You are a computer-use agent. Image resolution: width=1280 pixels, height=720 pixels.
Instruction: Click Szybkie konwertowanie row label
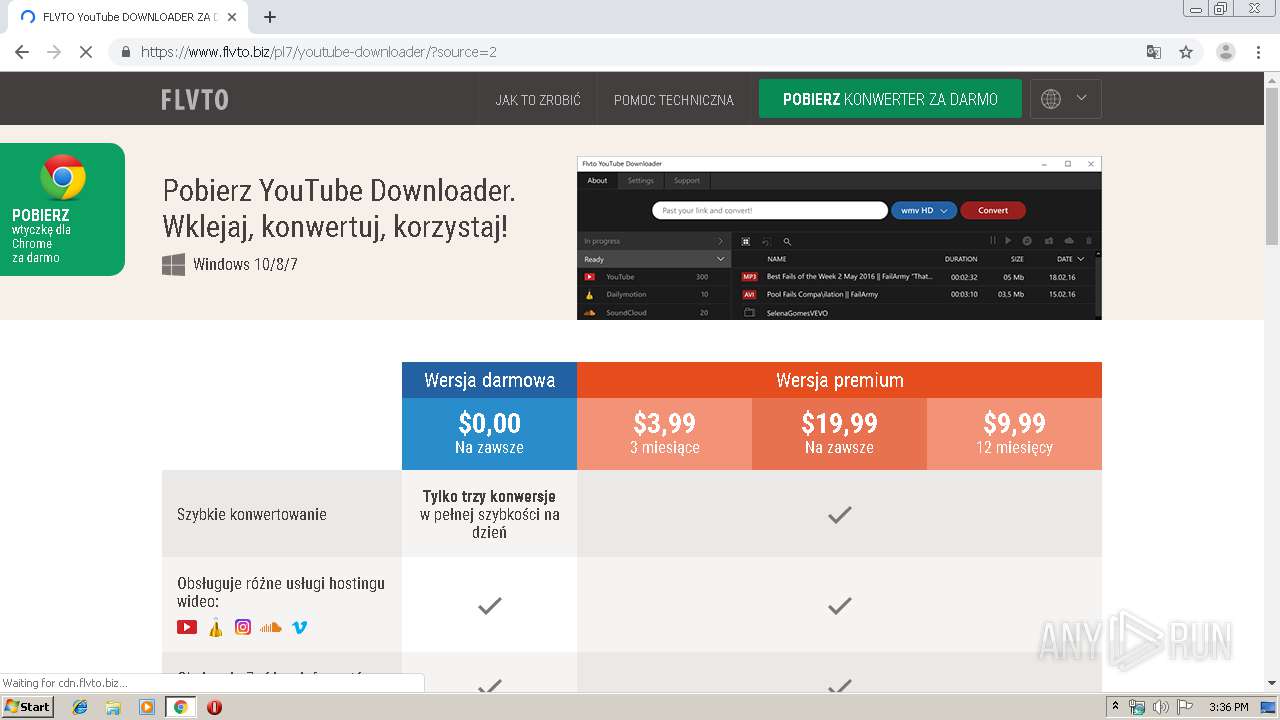pos(252,514)
